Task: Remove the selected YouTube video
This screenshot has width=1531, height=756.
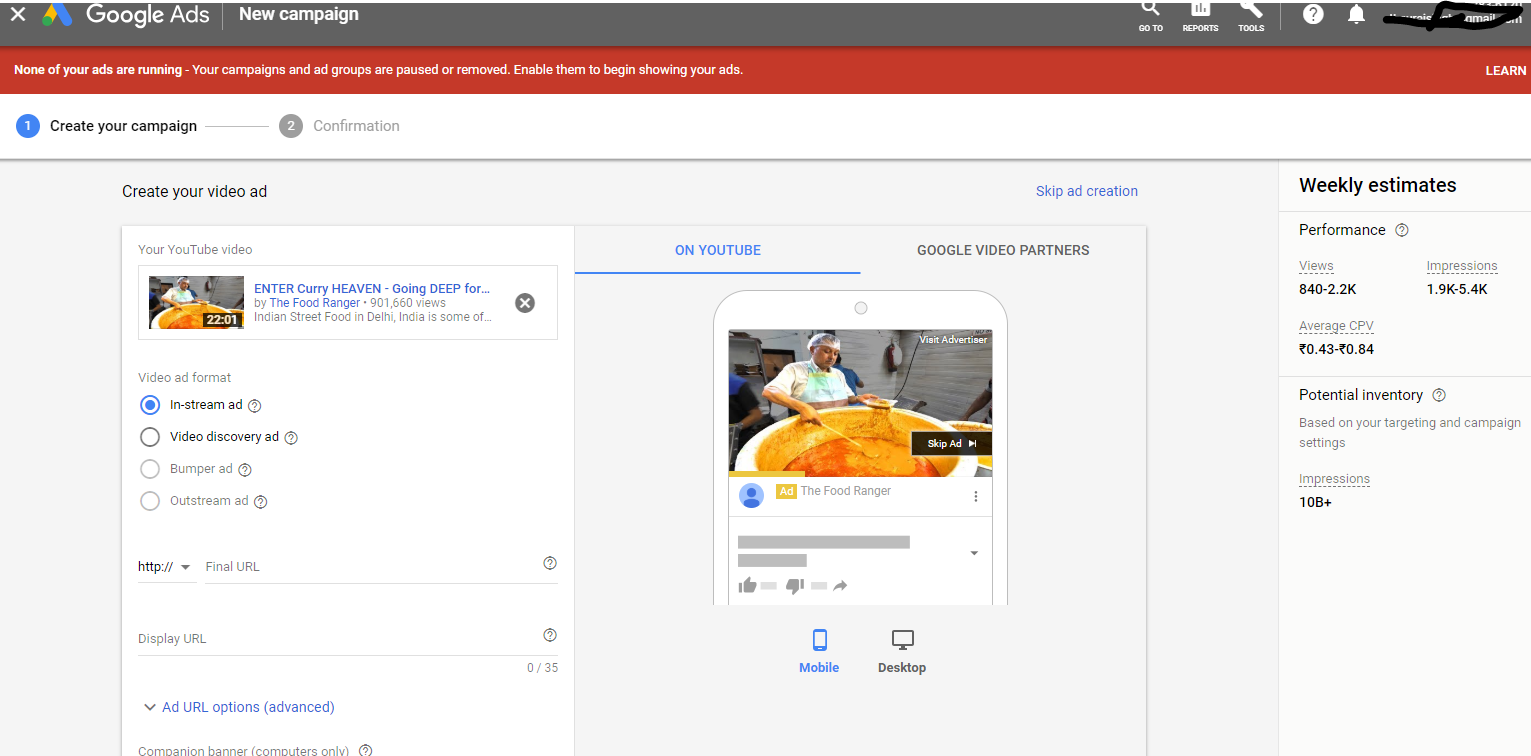Action: (525, 303)
